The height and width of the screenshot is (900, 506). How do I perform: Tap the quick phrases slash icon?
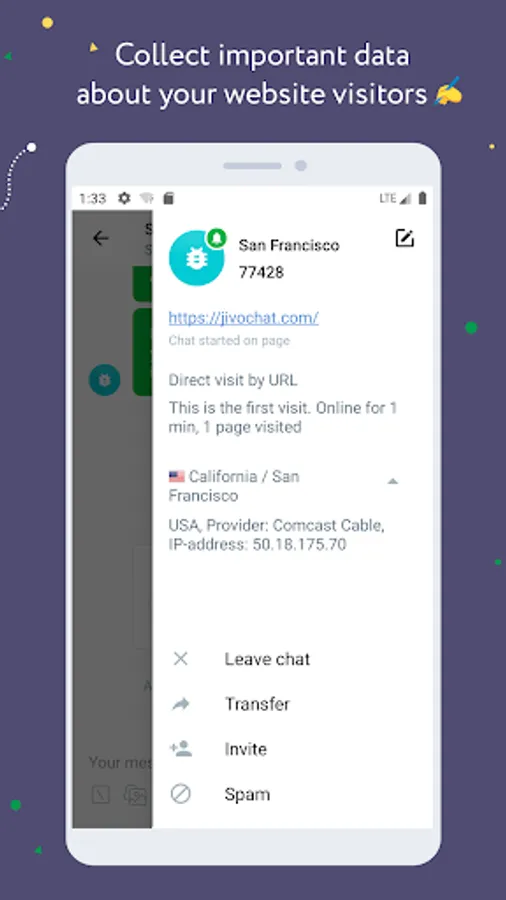[x=100, y=795]
